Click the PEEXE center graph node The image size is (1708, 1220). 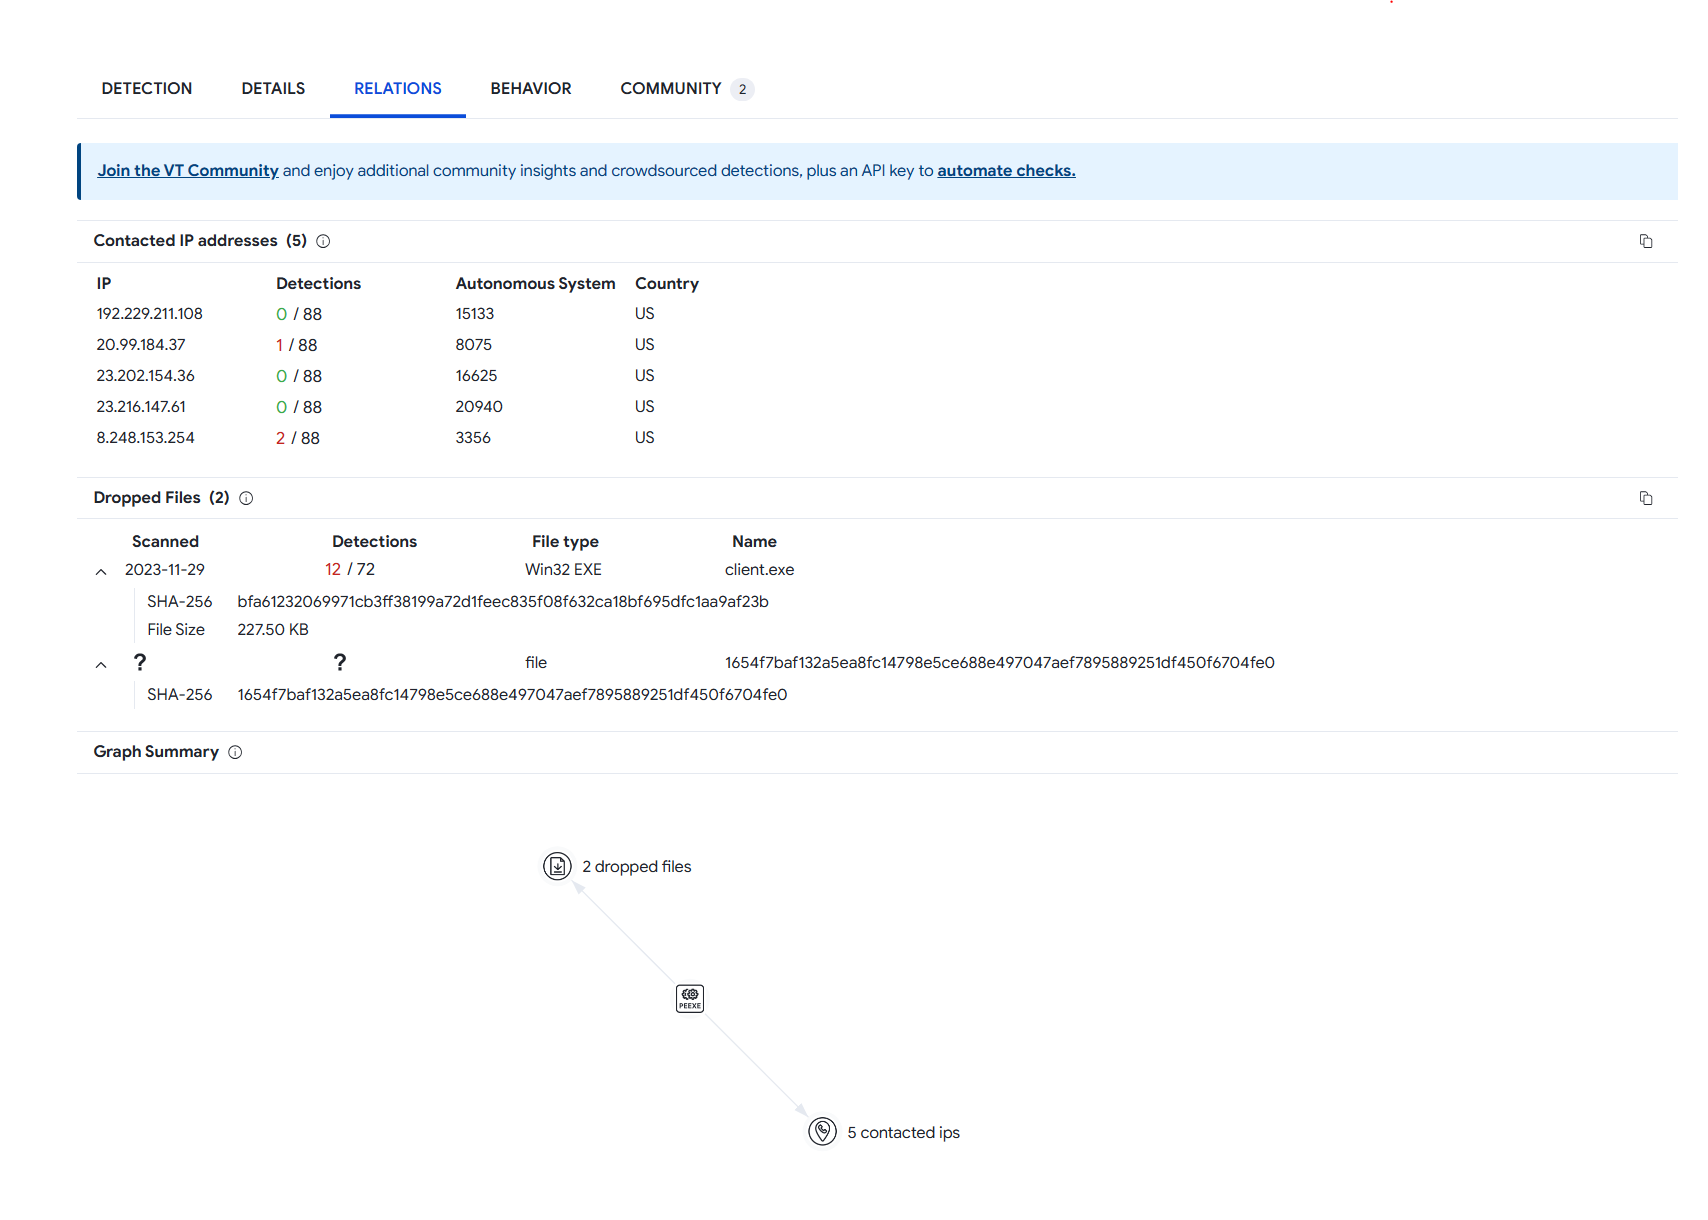tap(690, 998)
